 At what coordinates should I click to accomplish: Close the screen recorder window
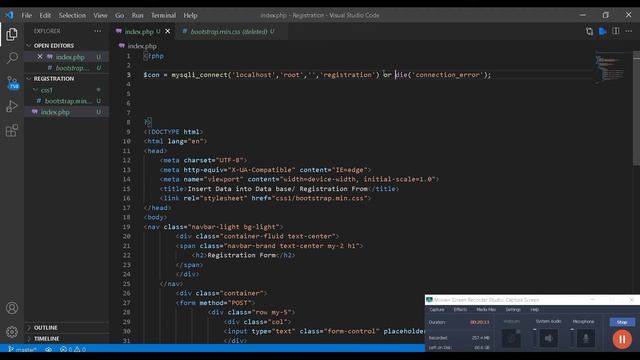click(x=631, y=300)
